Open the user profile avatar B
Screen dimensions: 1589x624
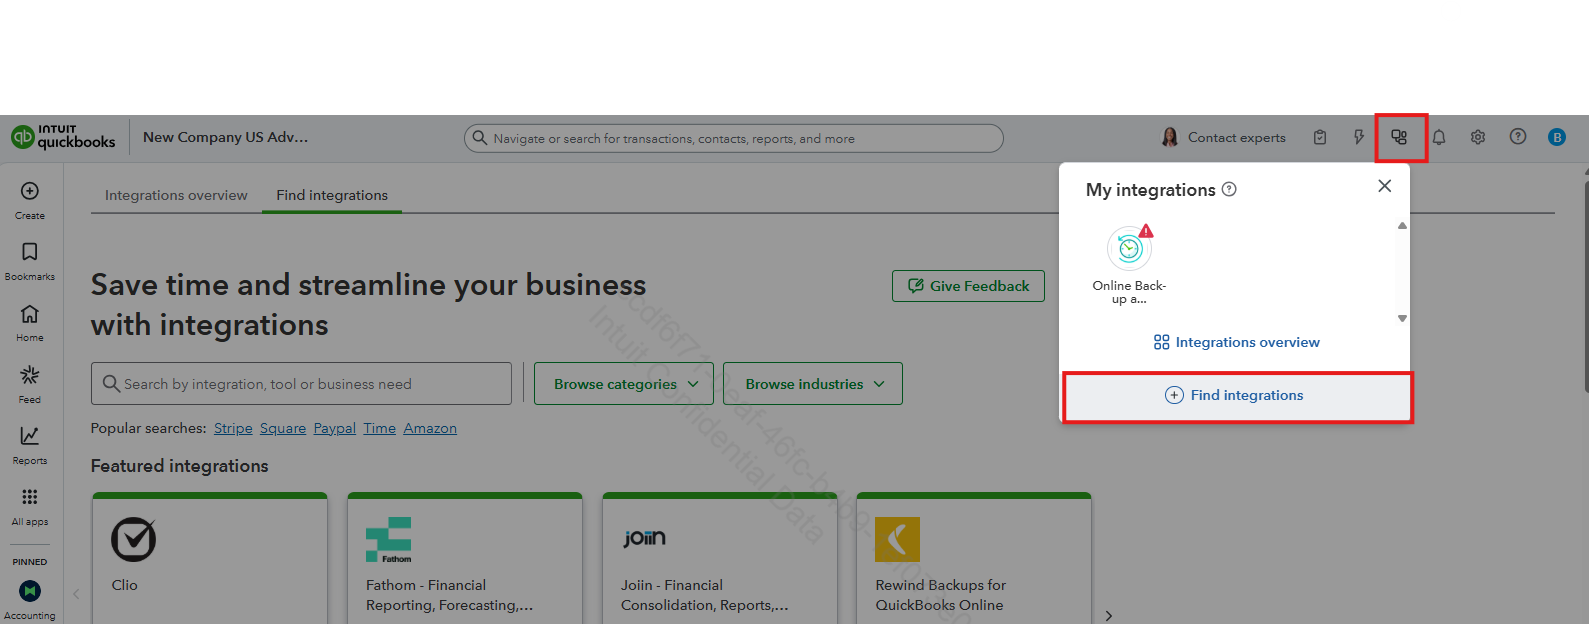(1557, 137)
